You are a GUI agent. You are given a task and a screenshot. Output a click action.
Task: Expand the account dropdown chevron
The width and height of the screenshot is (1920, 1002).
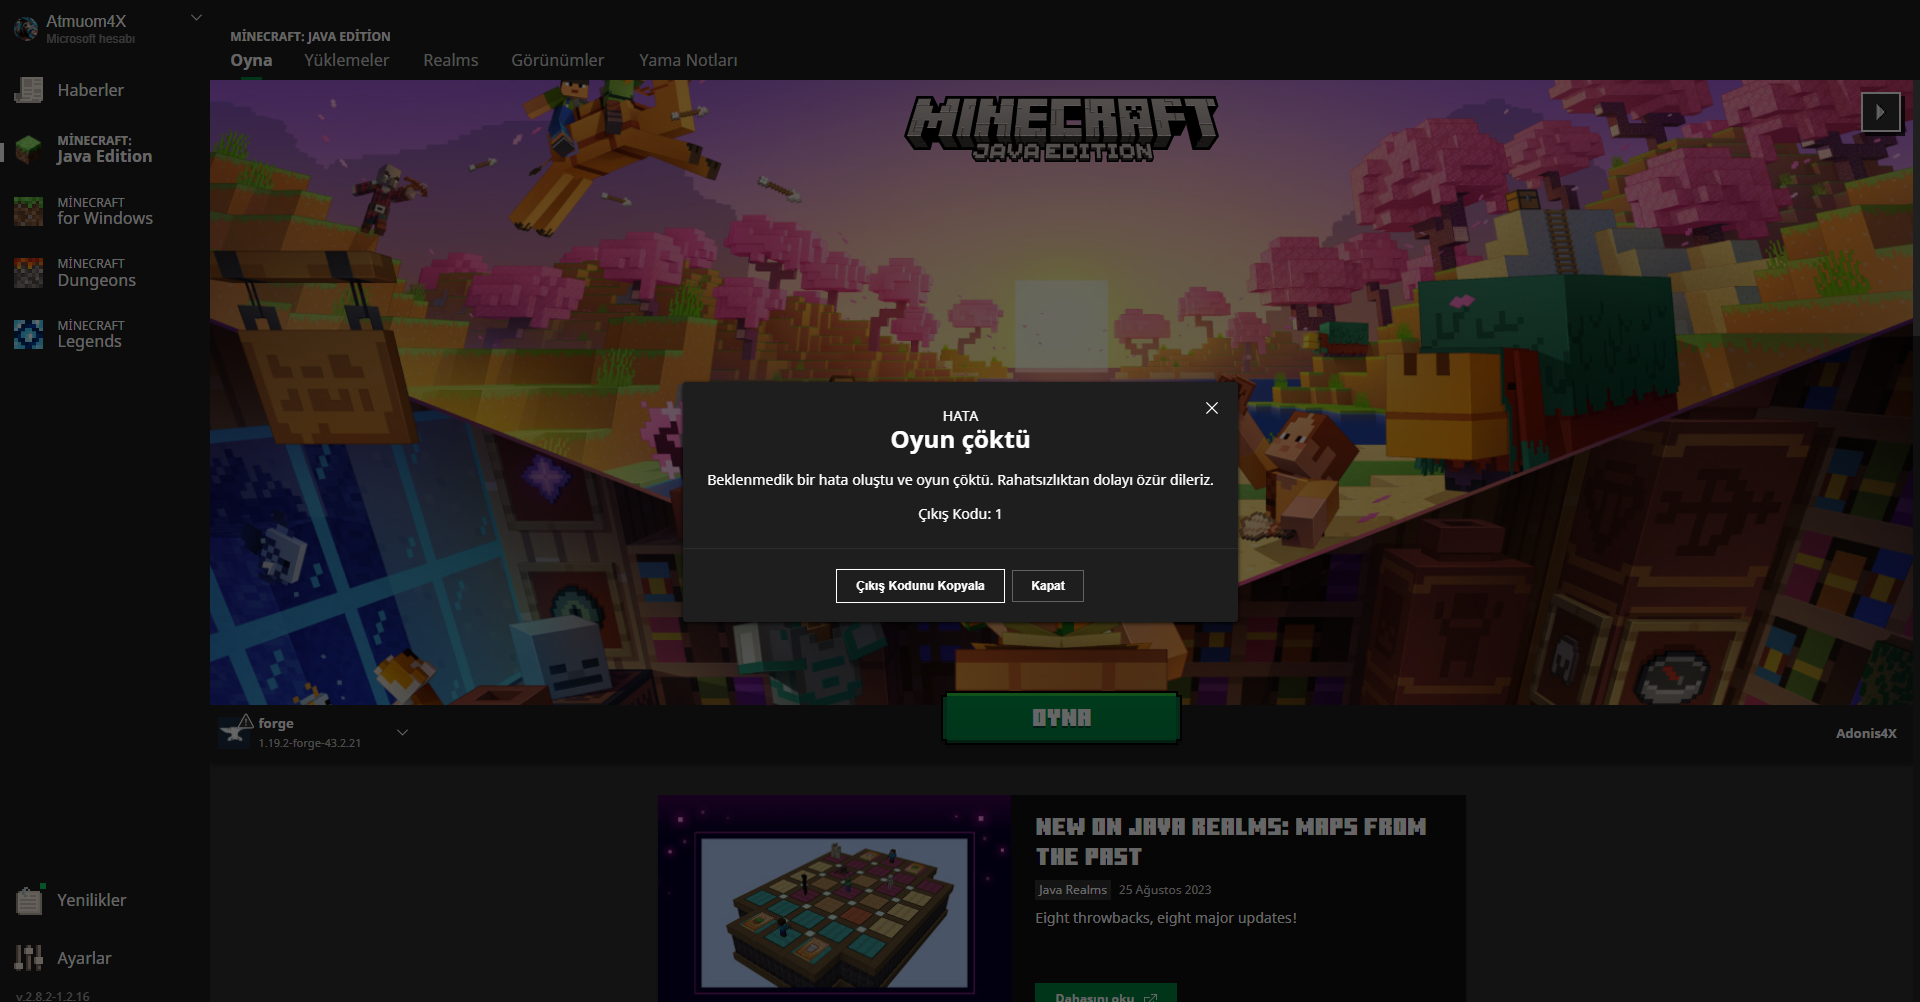(x=197, y=18)
